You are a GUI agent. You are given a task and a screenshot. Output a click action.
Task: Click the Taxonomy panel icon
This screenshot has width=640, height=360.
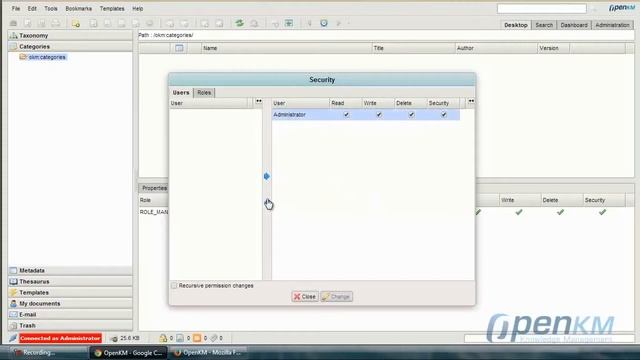[13, 36]
